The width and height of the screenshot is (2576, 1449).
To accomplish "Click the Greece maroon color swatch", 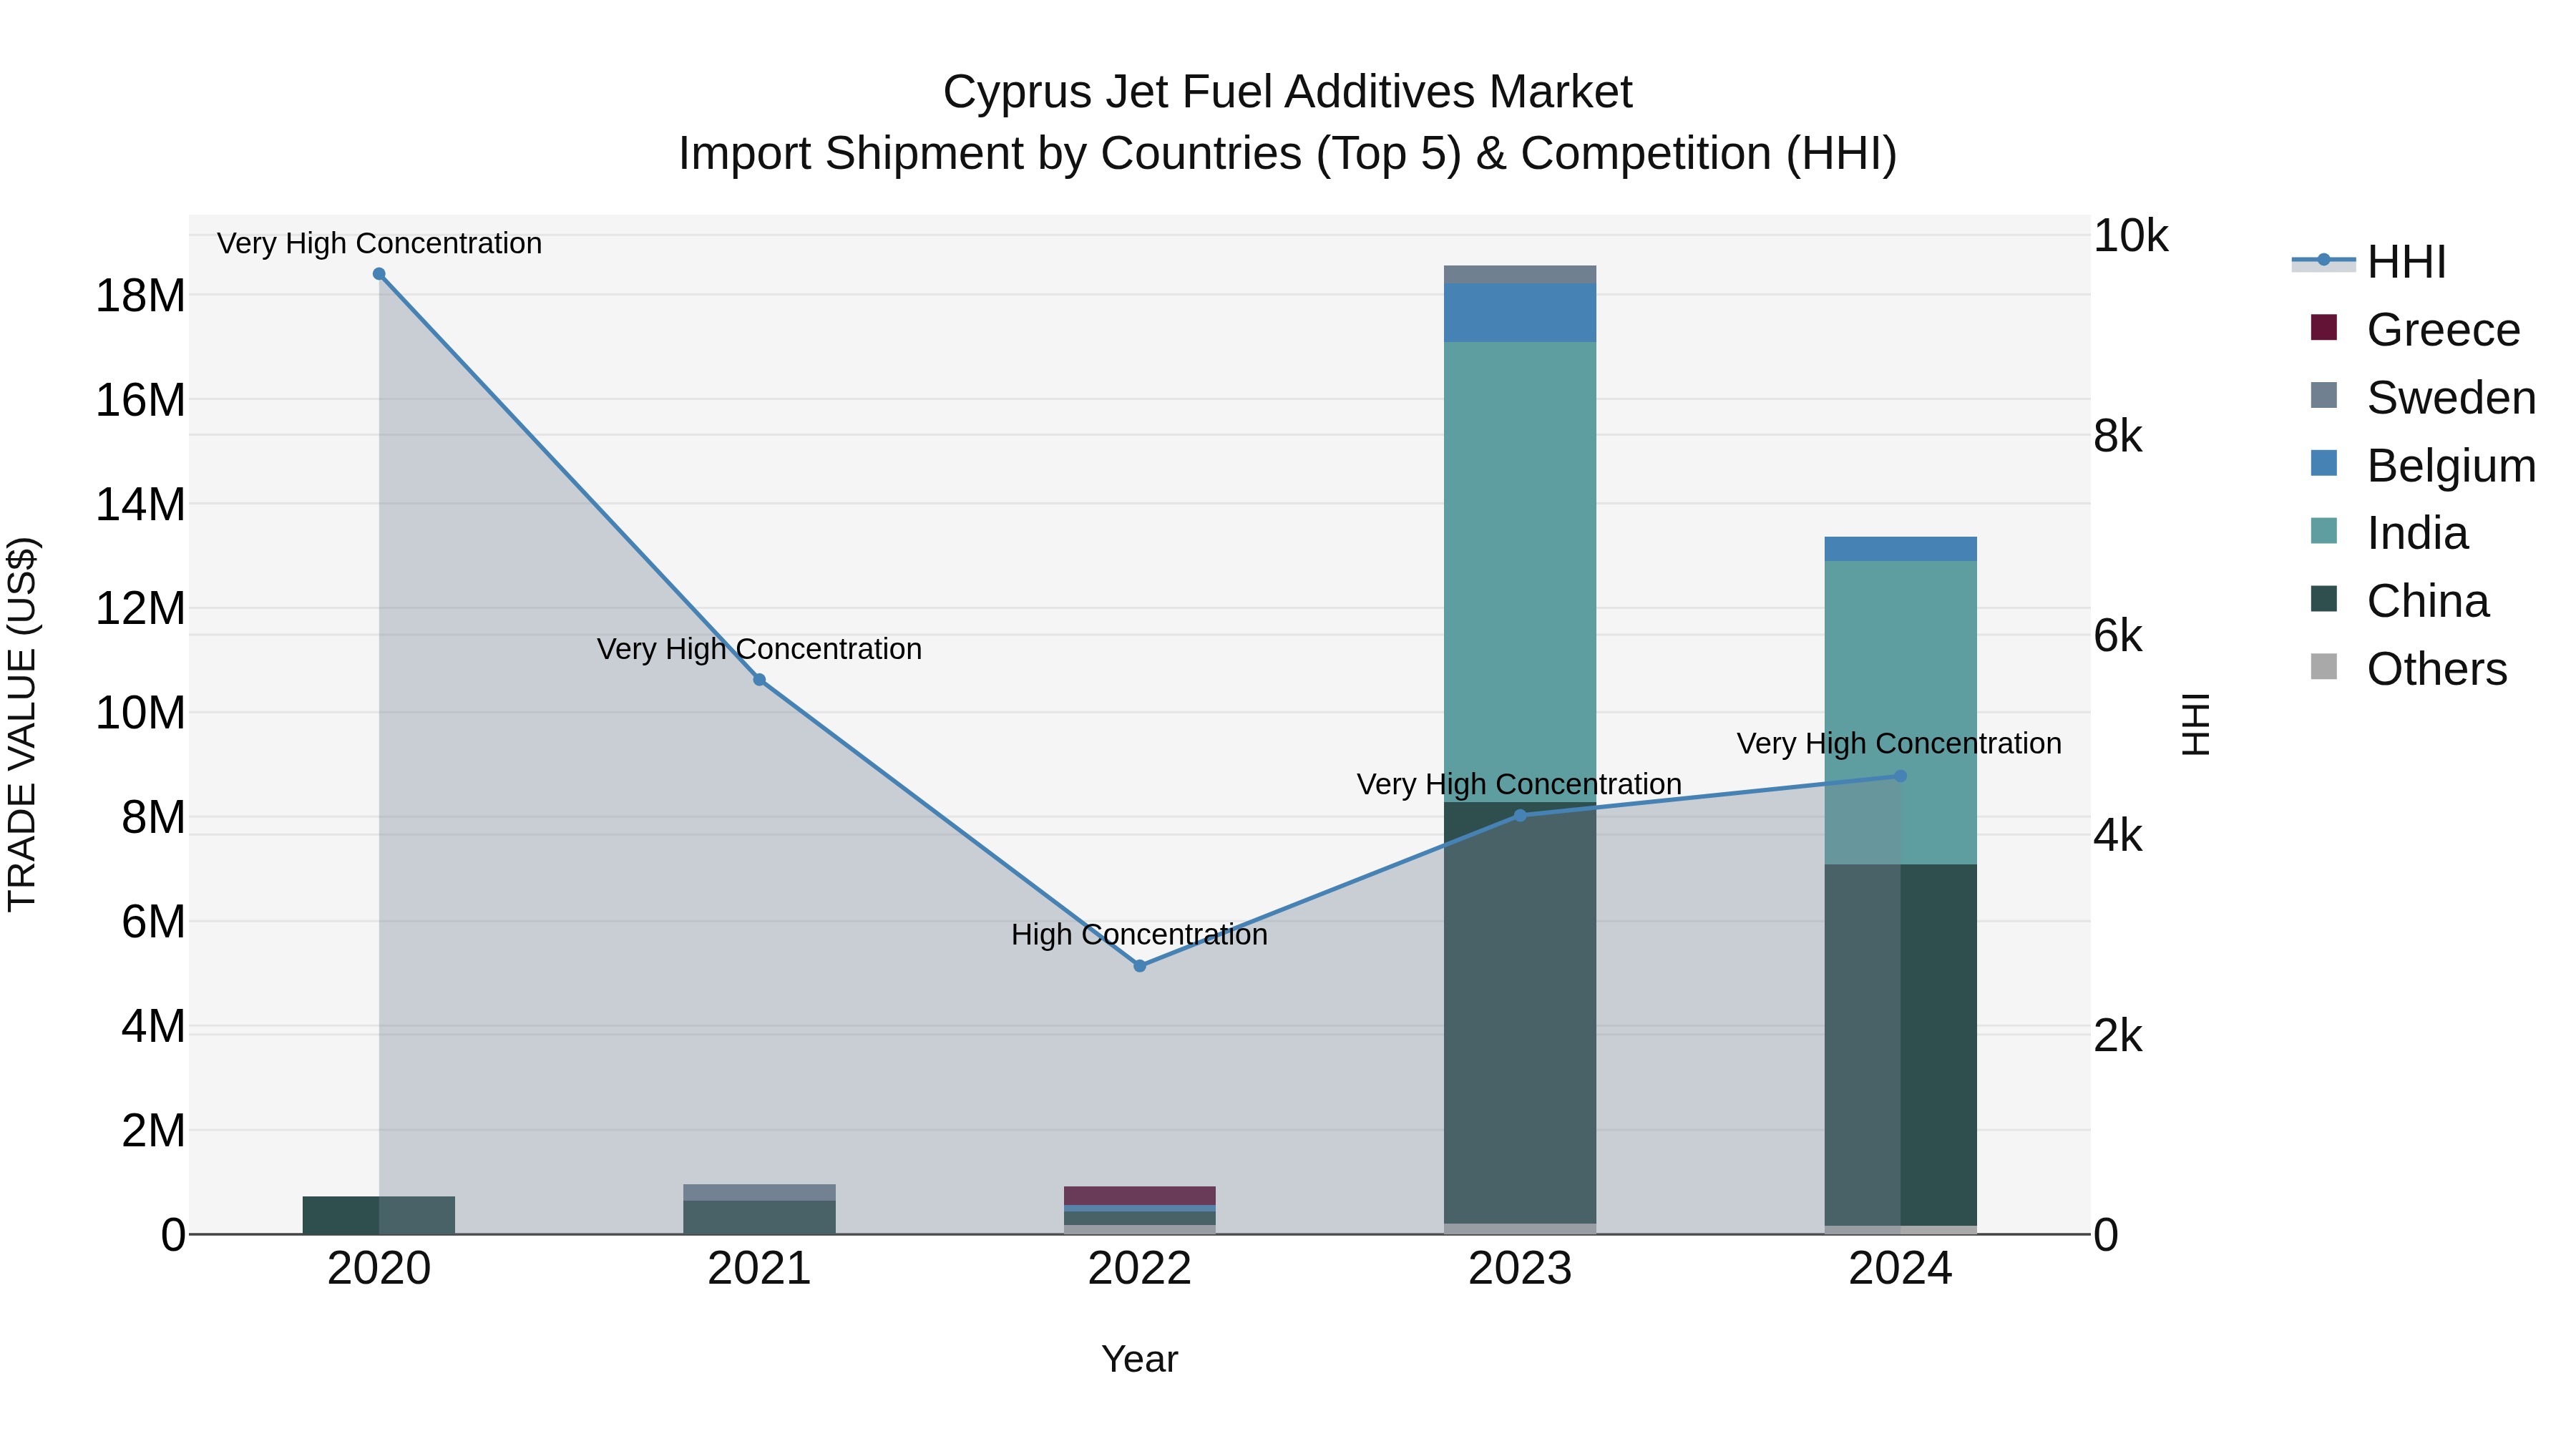I will pyautogui.click(x=2324, y=327).
